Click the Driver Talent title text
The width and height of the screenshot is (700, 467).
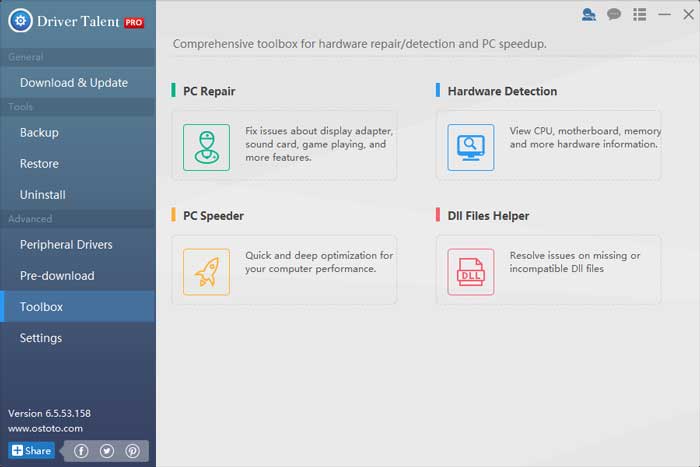[78, 21]
